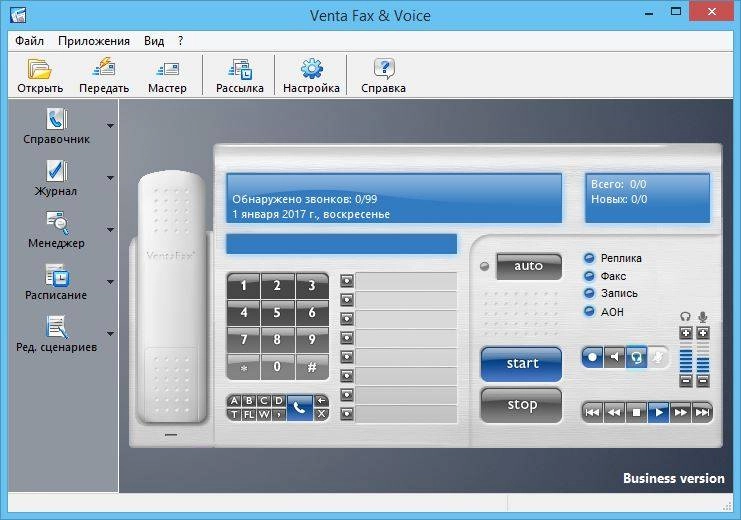Toggle the Реплика indicator
This screenshot has height=520, width=741.
pyautogui.click(x=589, y=258)
